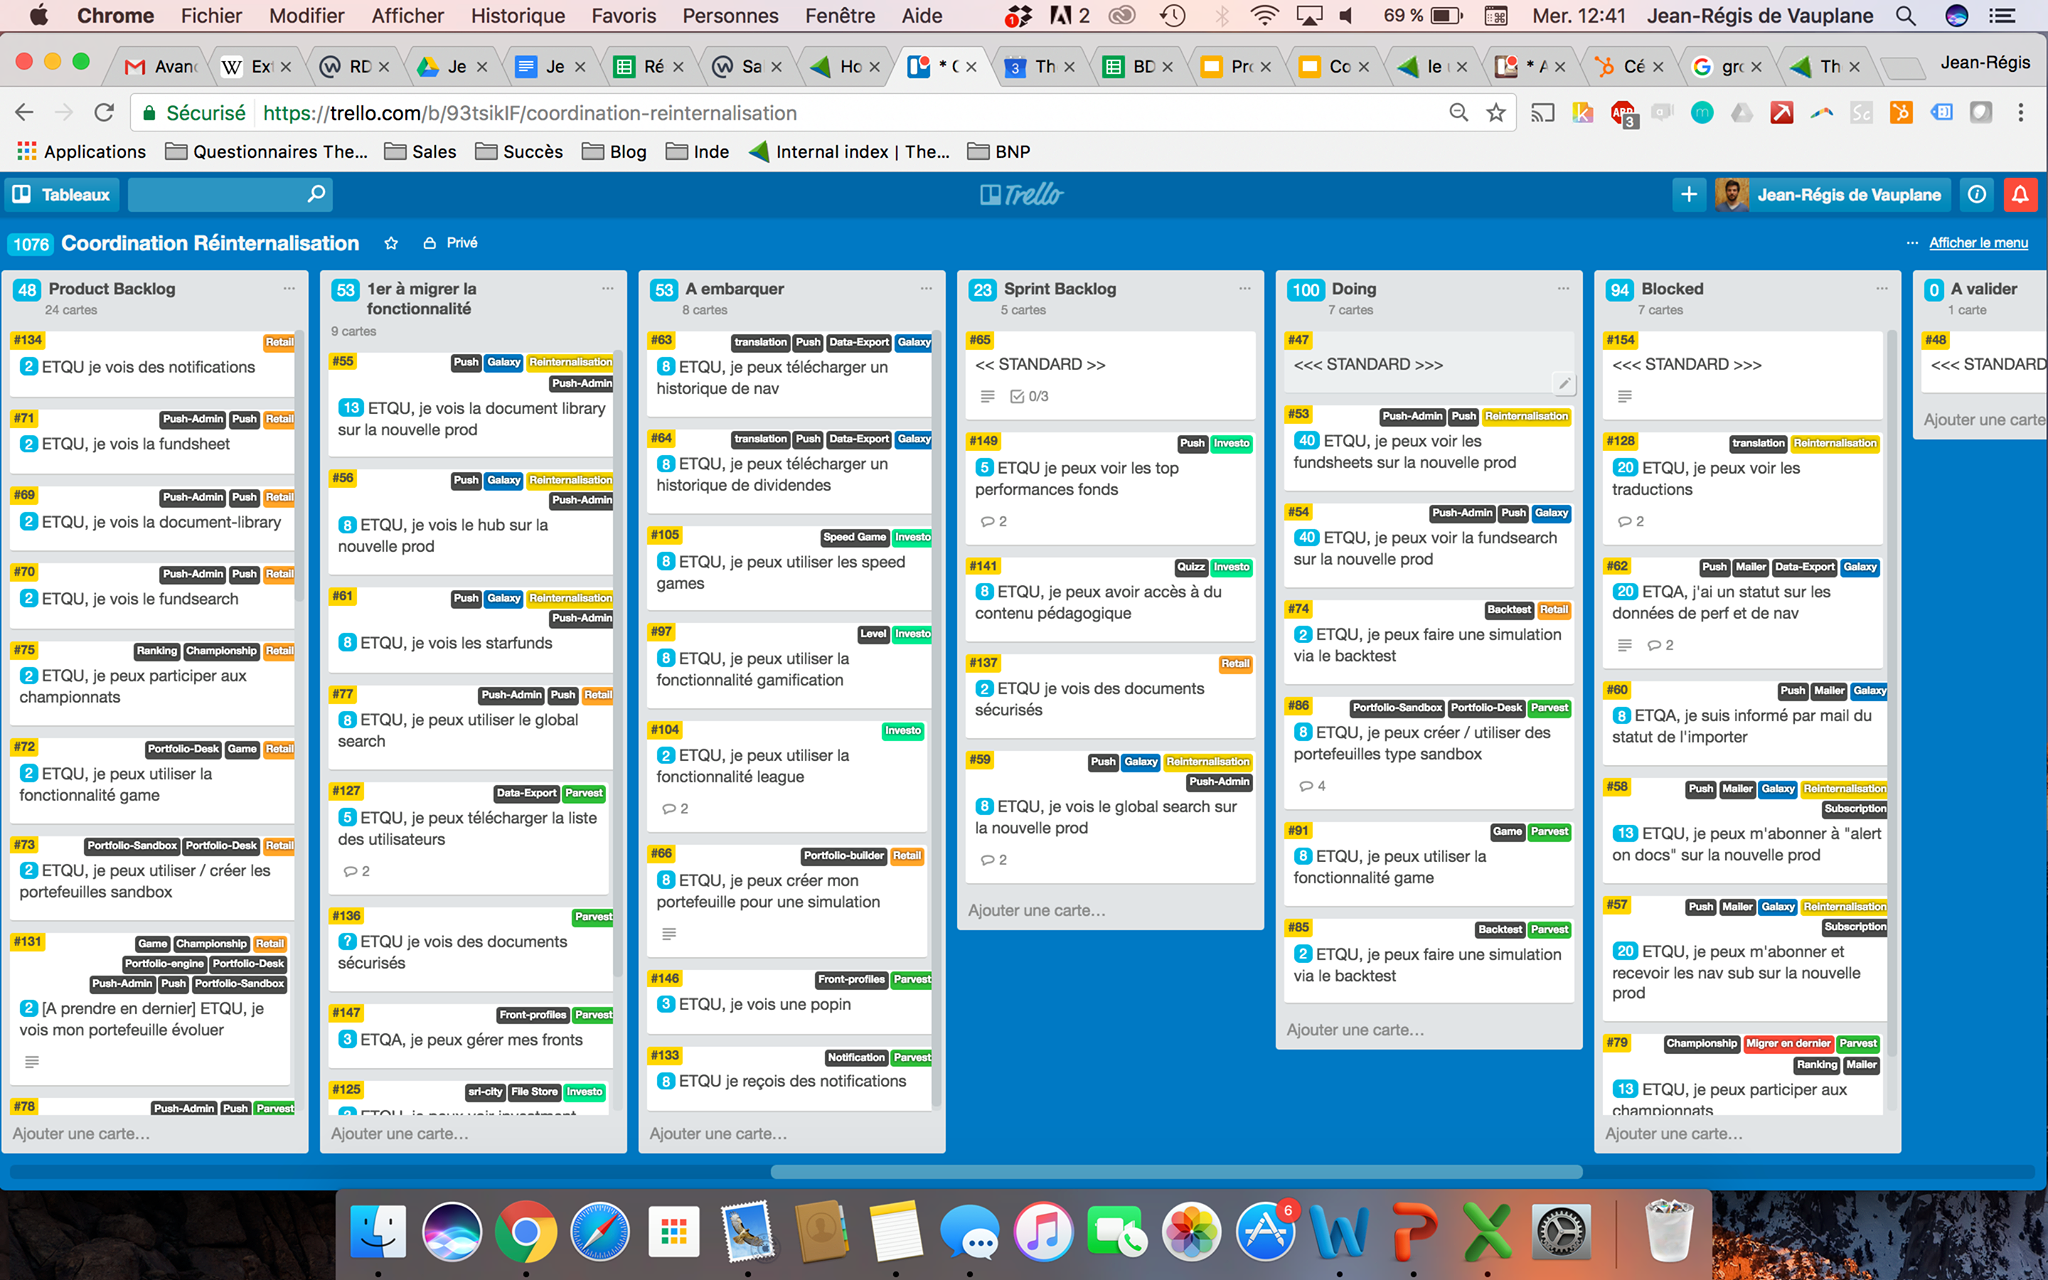Click pencil edit icon on Doing STANDARD card
This screenshot has width=2048, height=1280.
coord(1564,383)
